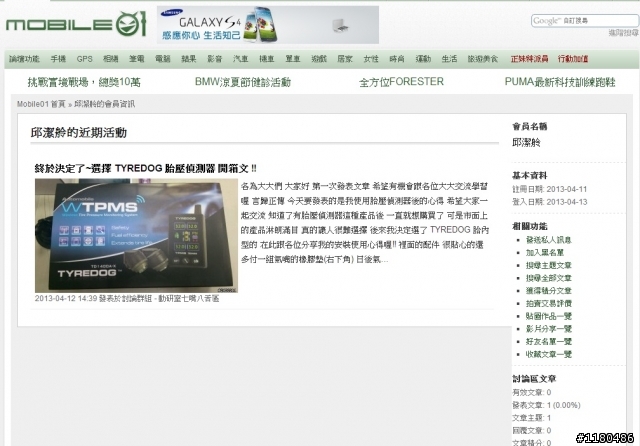Click 有效文章: 0 stat line
Viewport: 640px width, 446px height.
click(531, 392)
